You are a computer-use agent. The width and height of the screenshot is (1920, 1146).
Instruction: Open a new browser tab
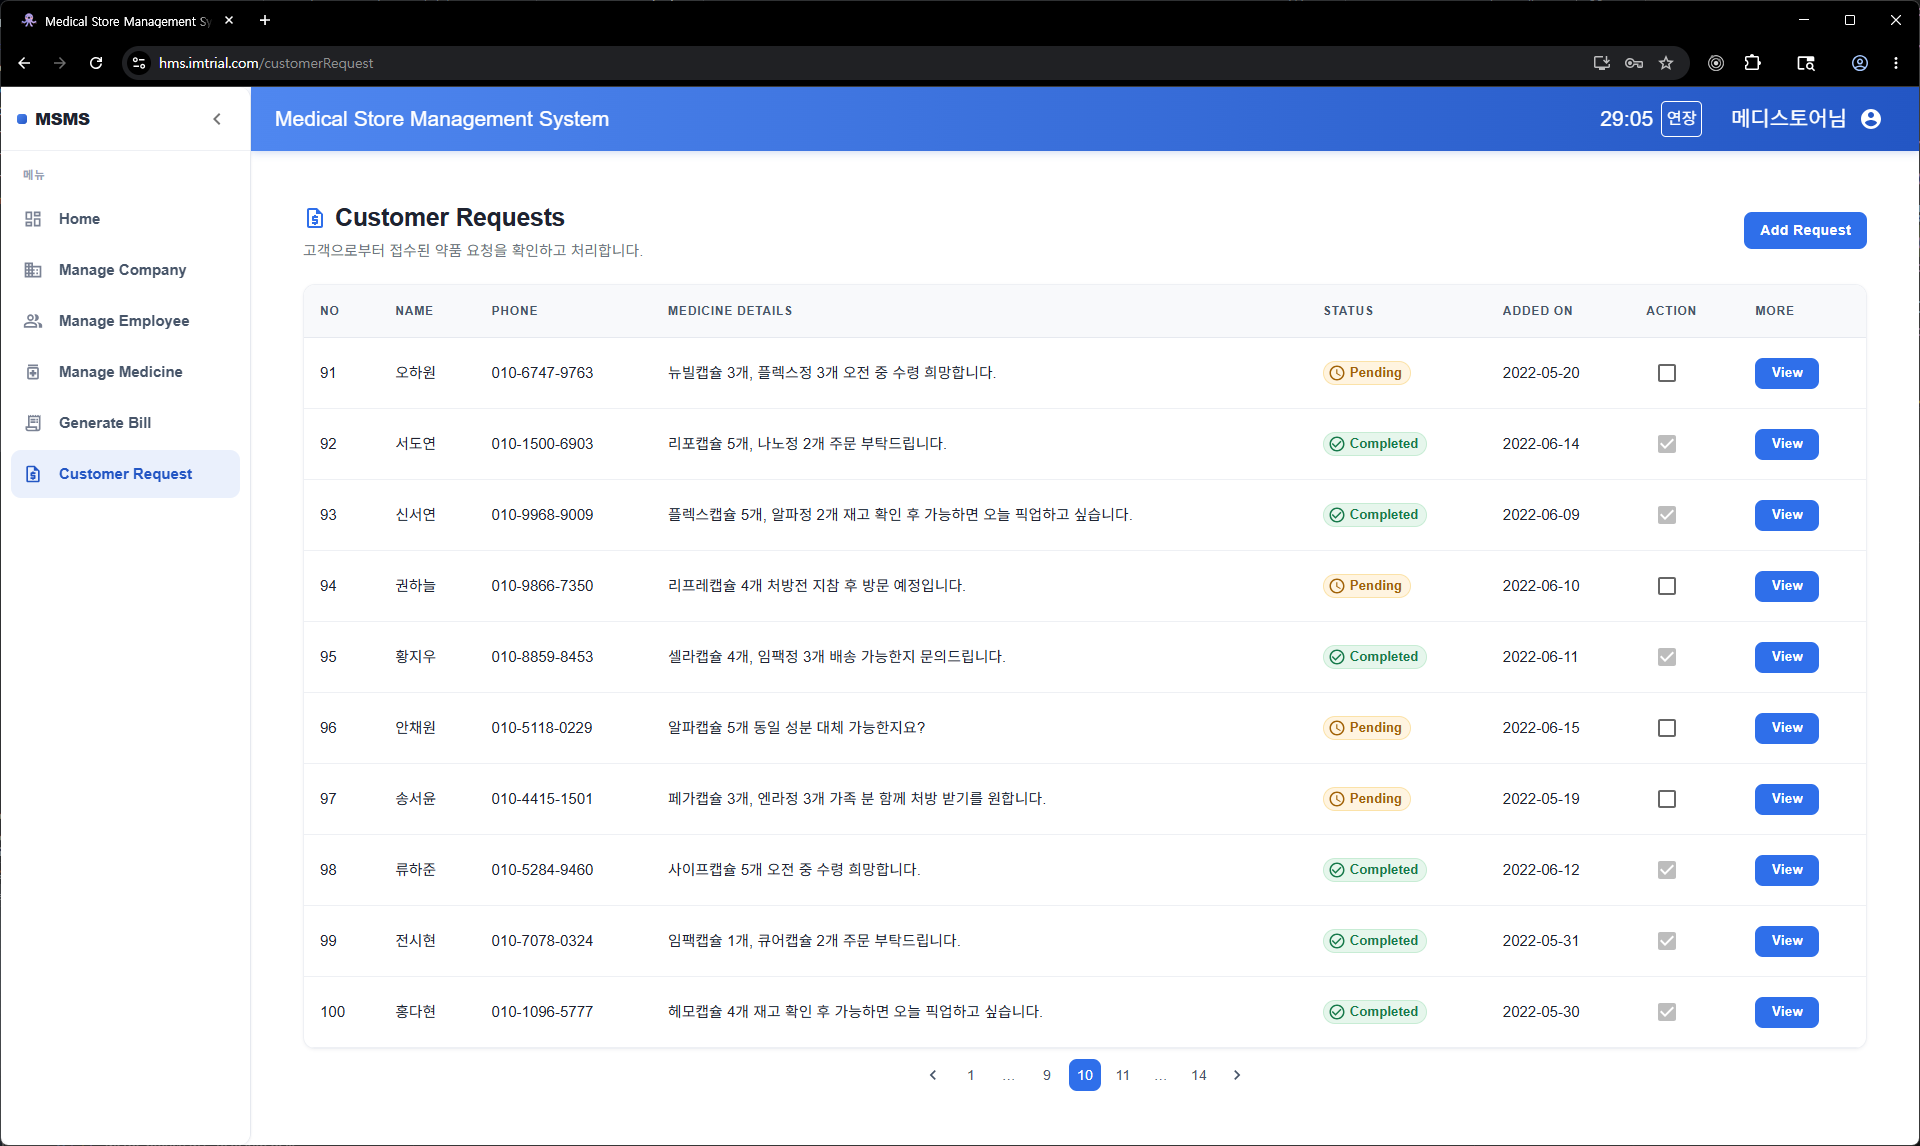click(x=265, y=20)
